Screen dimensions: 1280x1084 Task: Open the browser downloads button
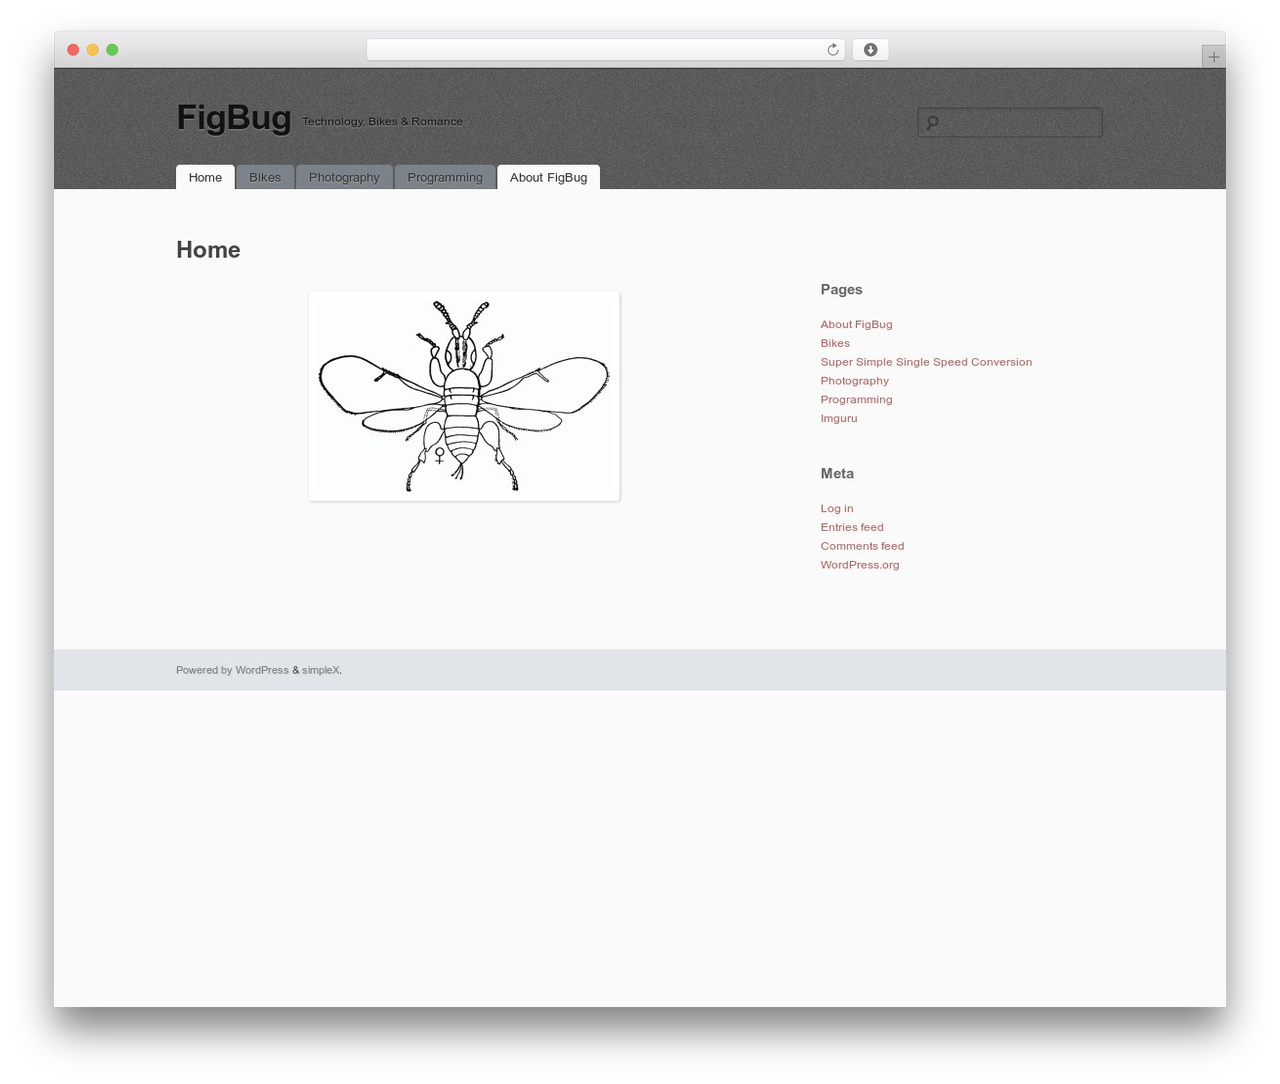click(x=870, y=50)
